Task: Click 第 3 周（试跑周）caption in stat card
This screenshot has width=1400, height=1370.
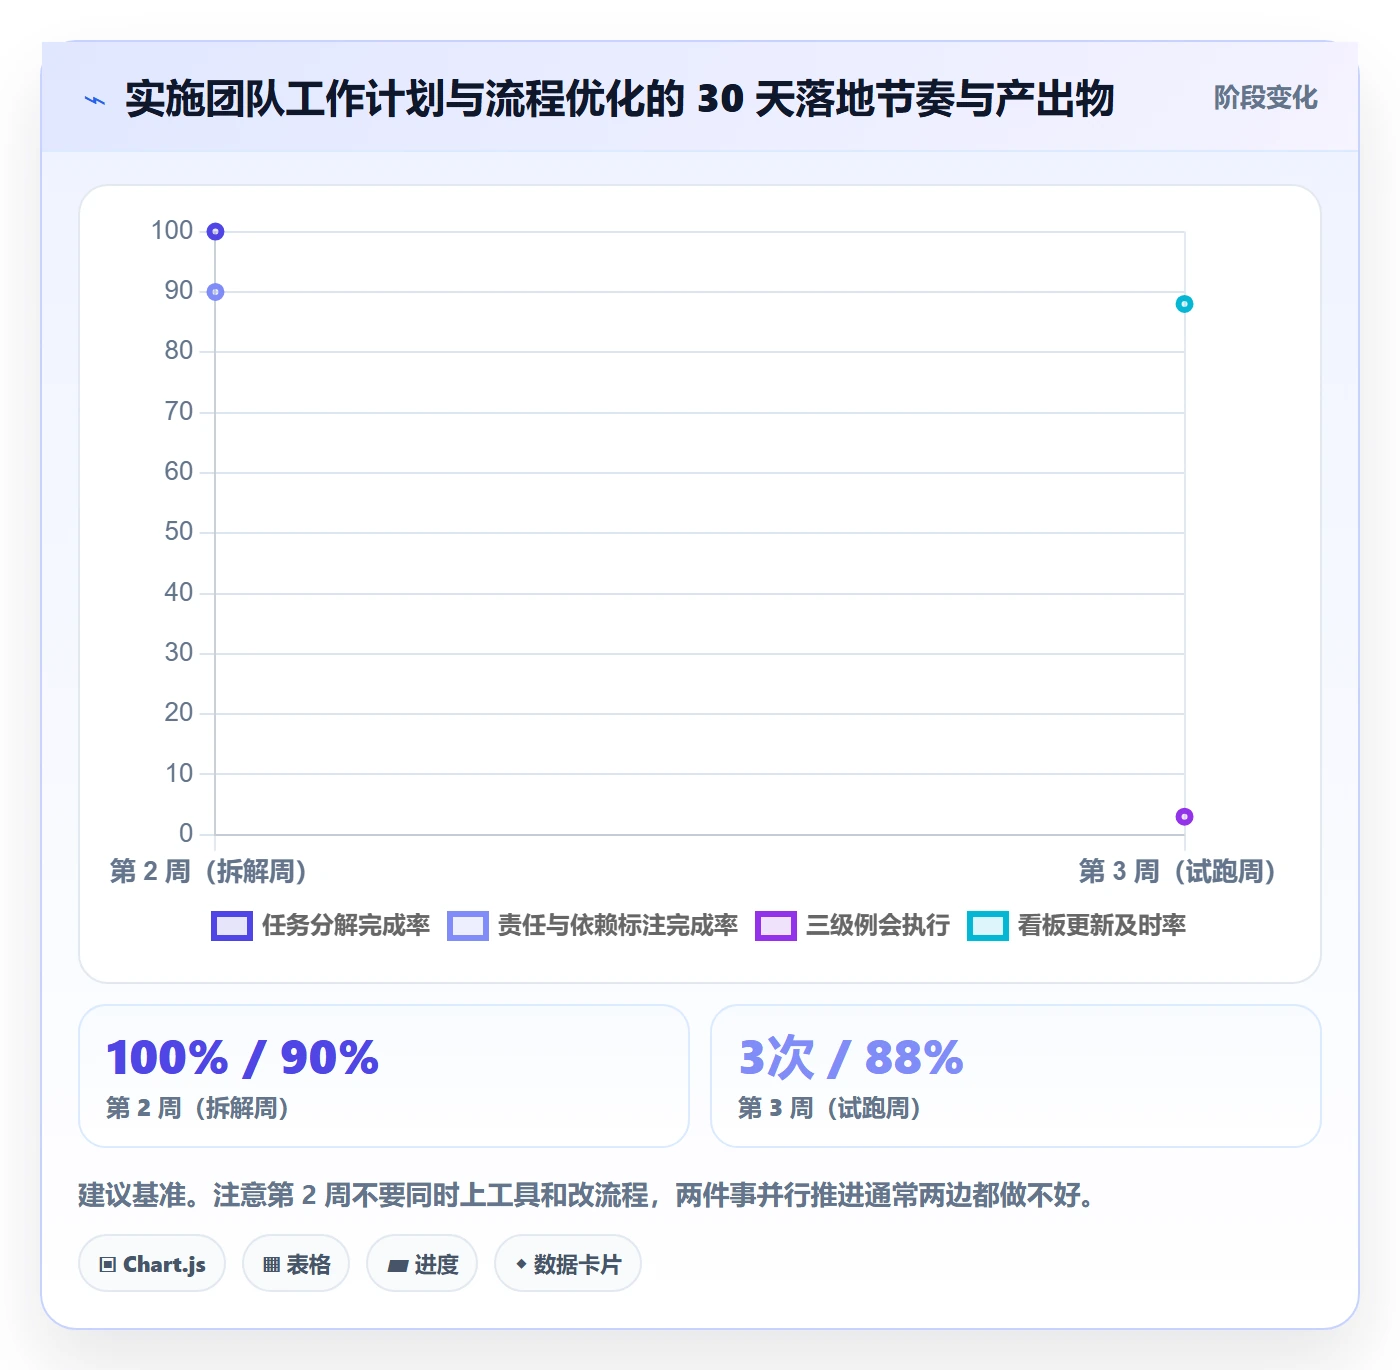Action: pos(830,1108)
